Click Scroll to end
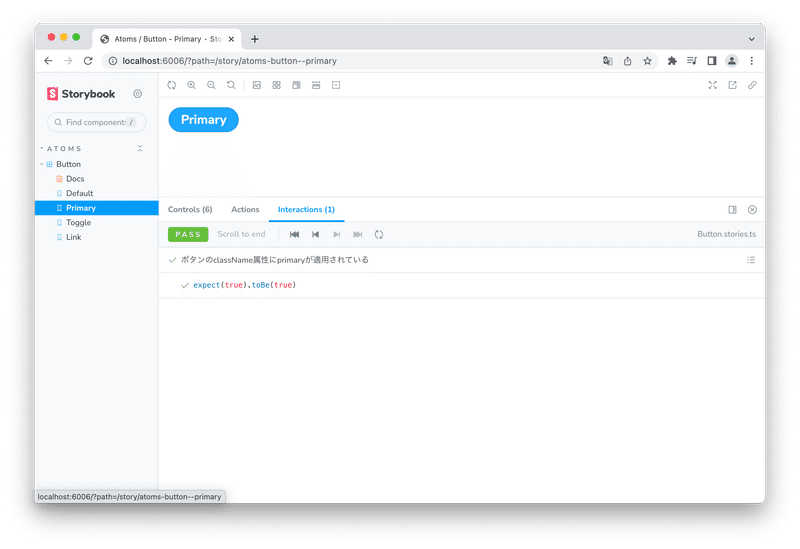Viewport: 800px width, 549px height. [241, 234]
